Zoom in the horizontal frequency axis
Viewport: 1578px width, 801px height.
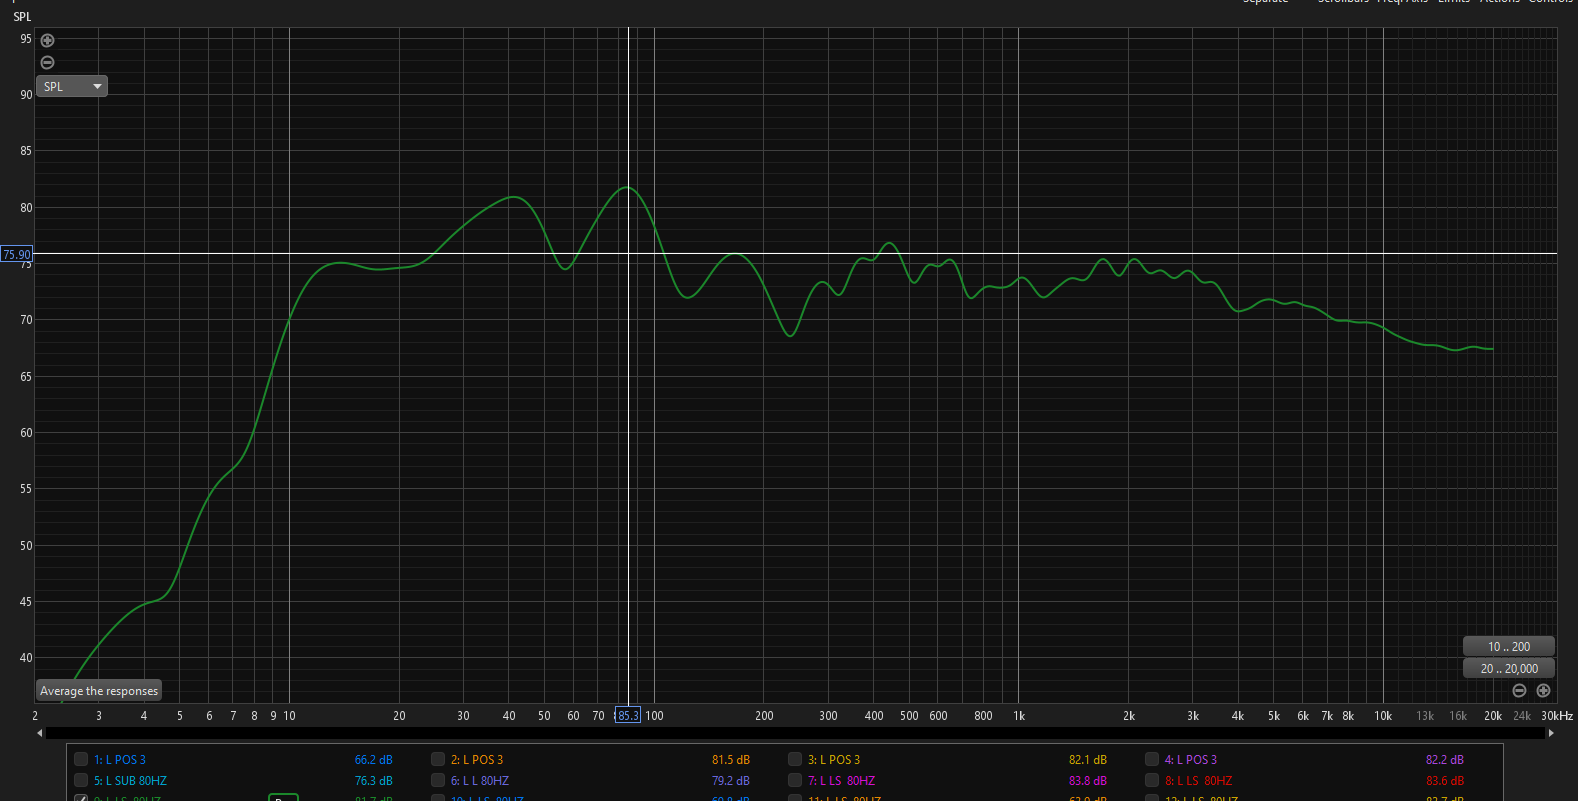[1543, 691]
